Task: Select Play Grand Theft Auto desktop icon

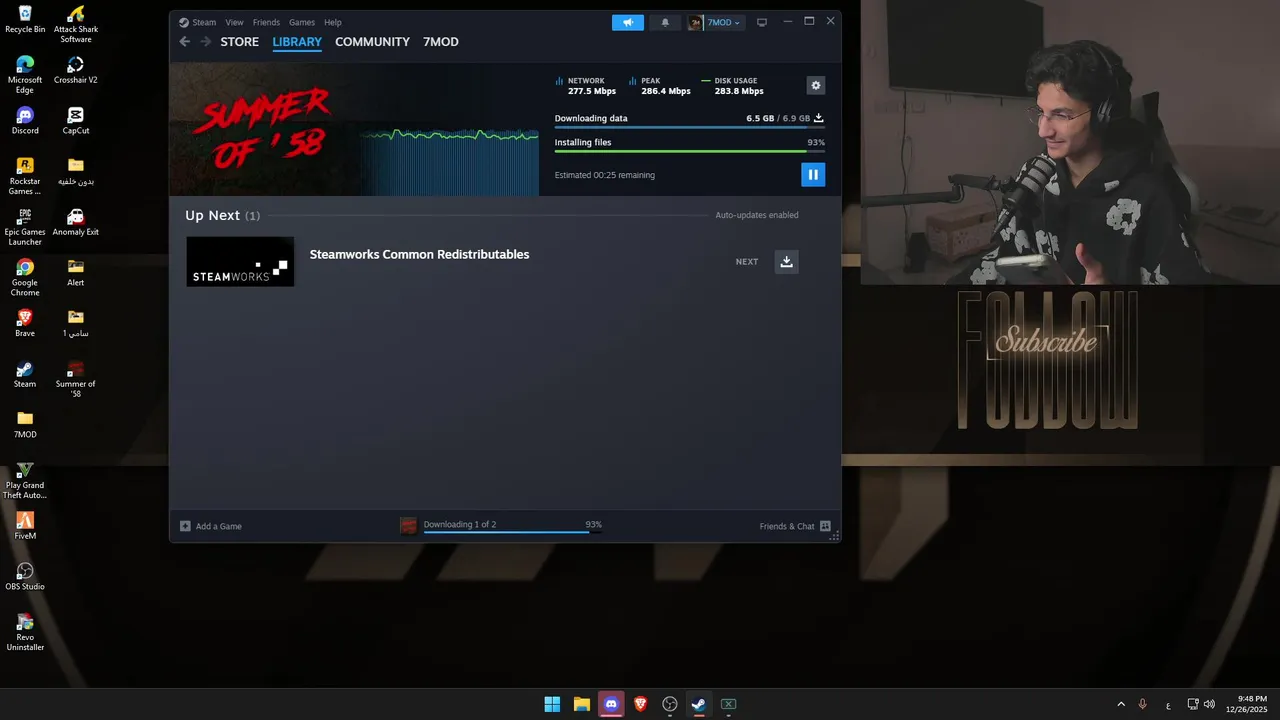Action: 25,480
